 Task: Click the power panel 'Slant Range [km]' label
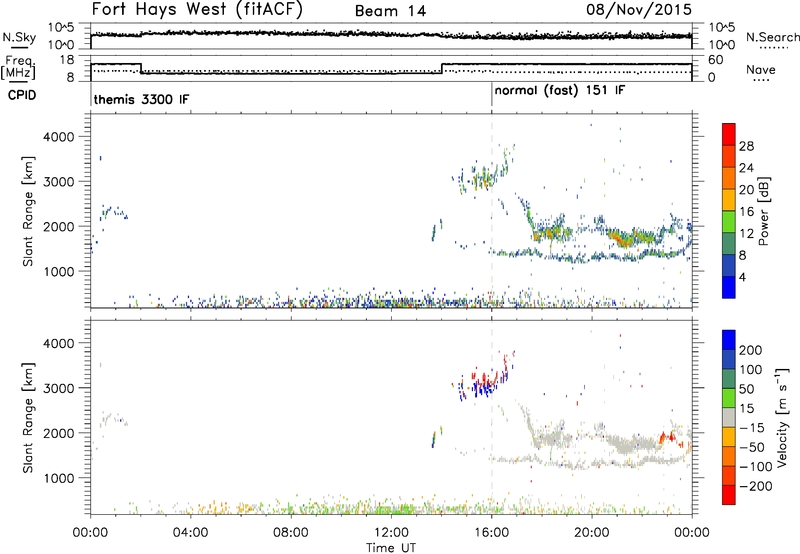click(28, 211)
